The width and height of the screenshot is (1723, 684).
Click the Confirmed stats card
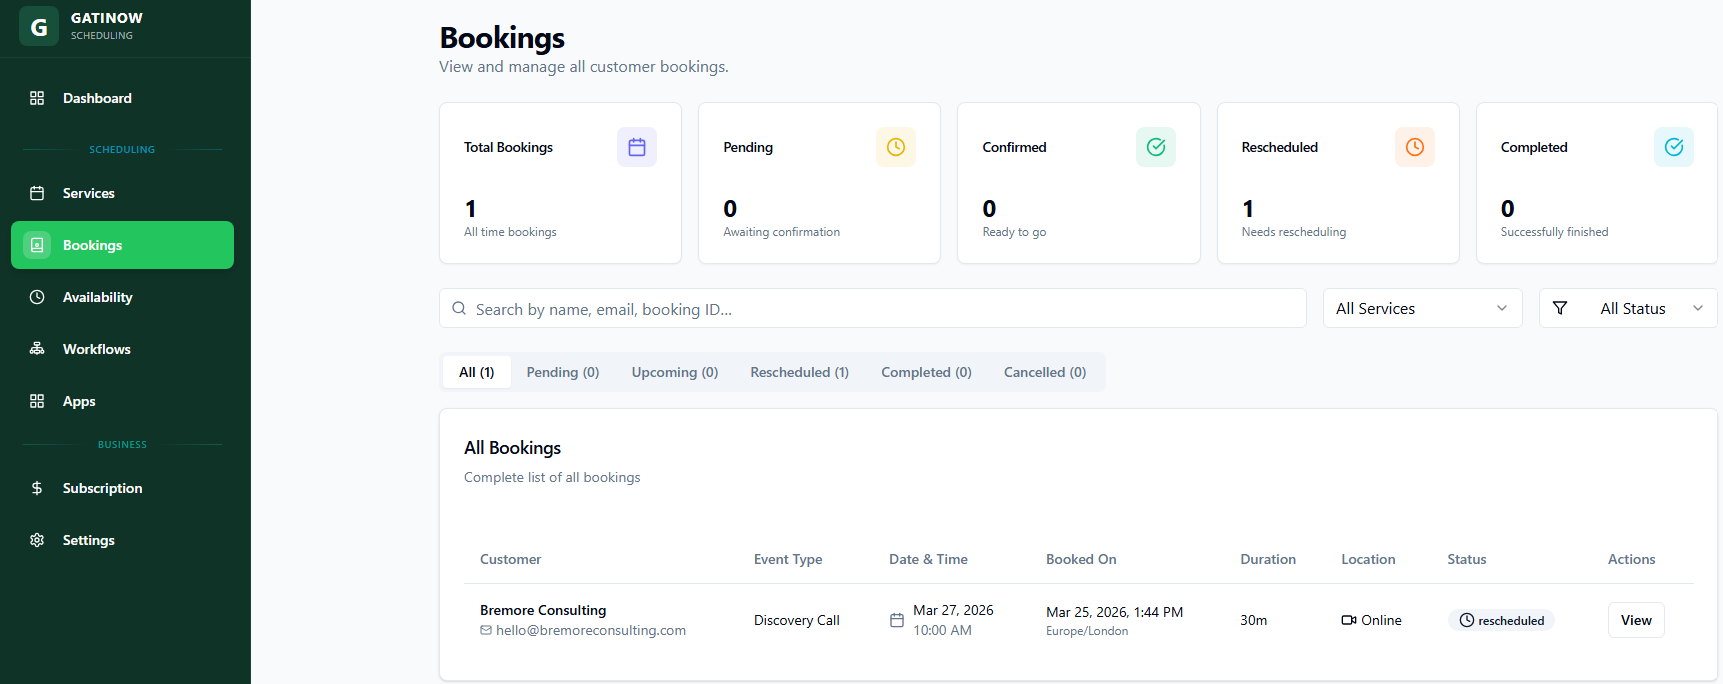pyautogui.click(x=1079, y=183)
